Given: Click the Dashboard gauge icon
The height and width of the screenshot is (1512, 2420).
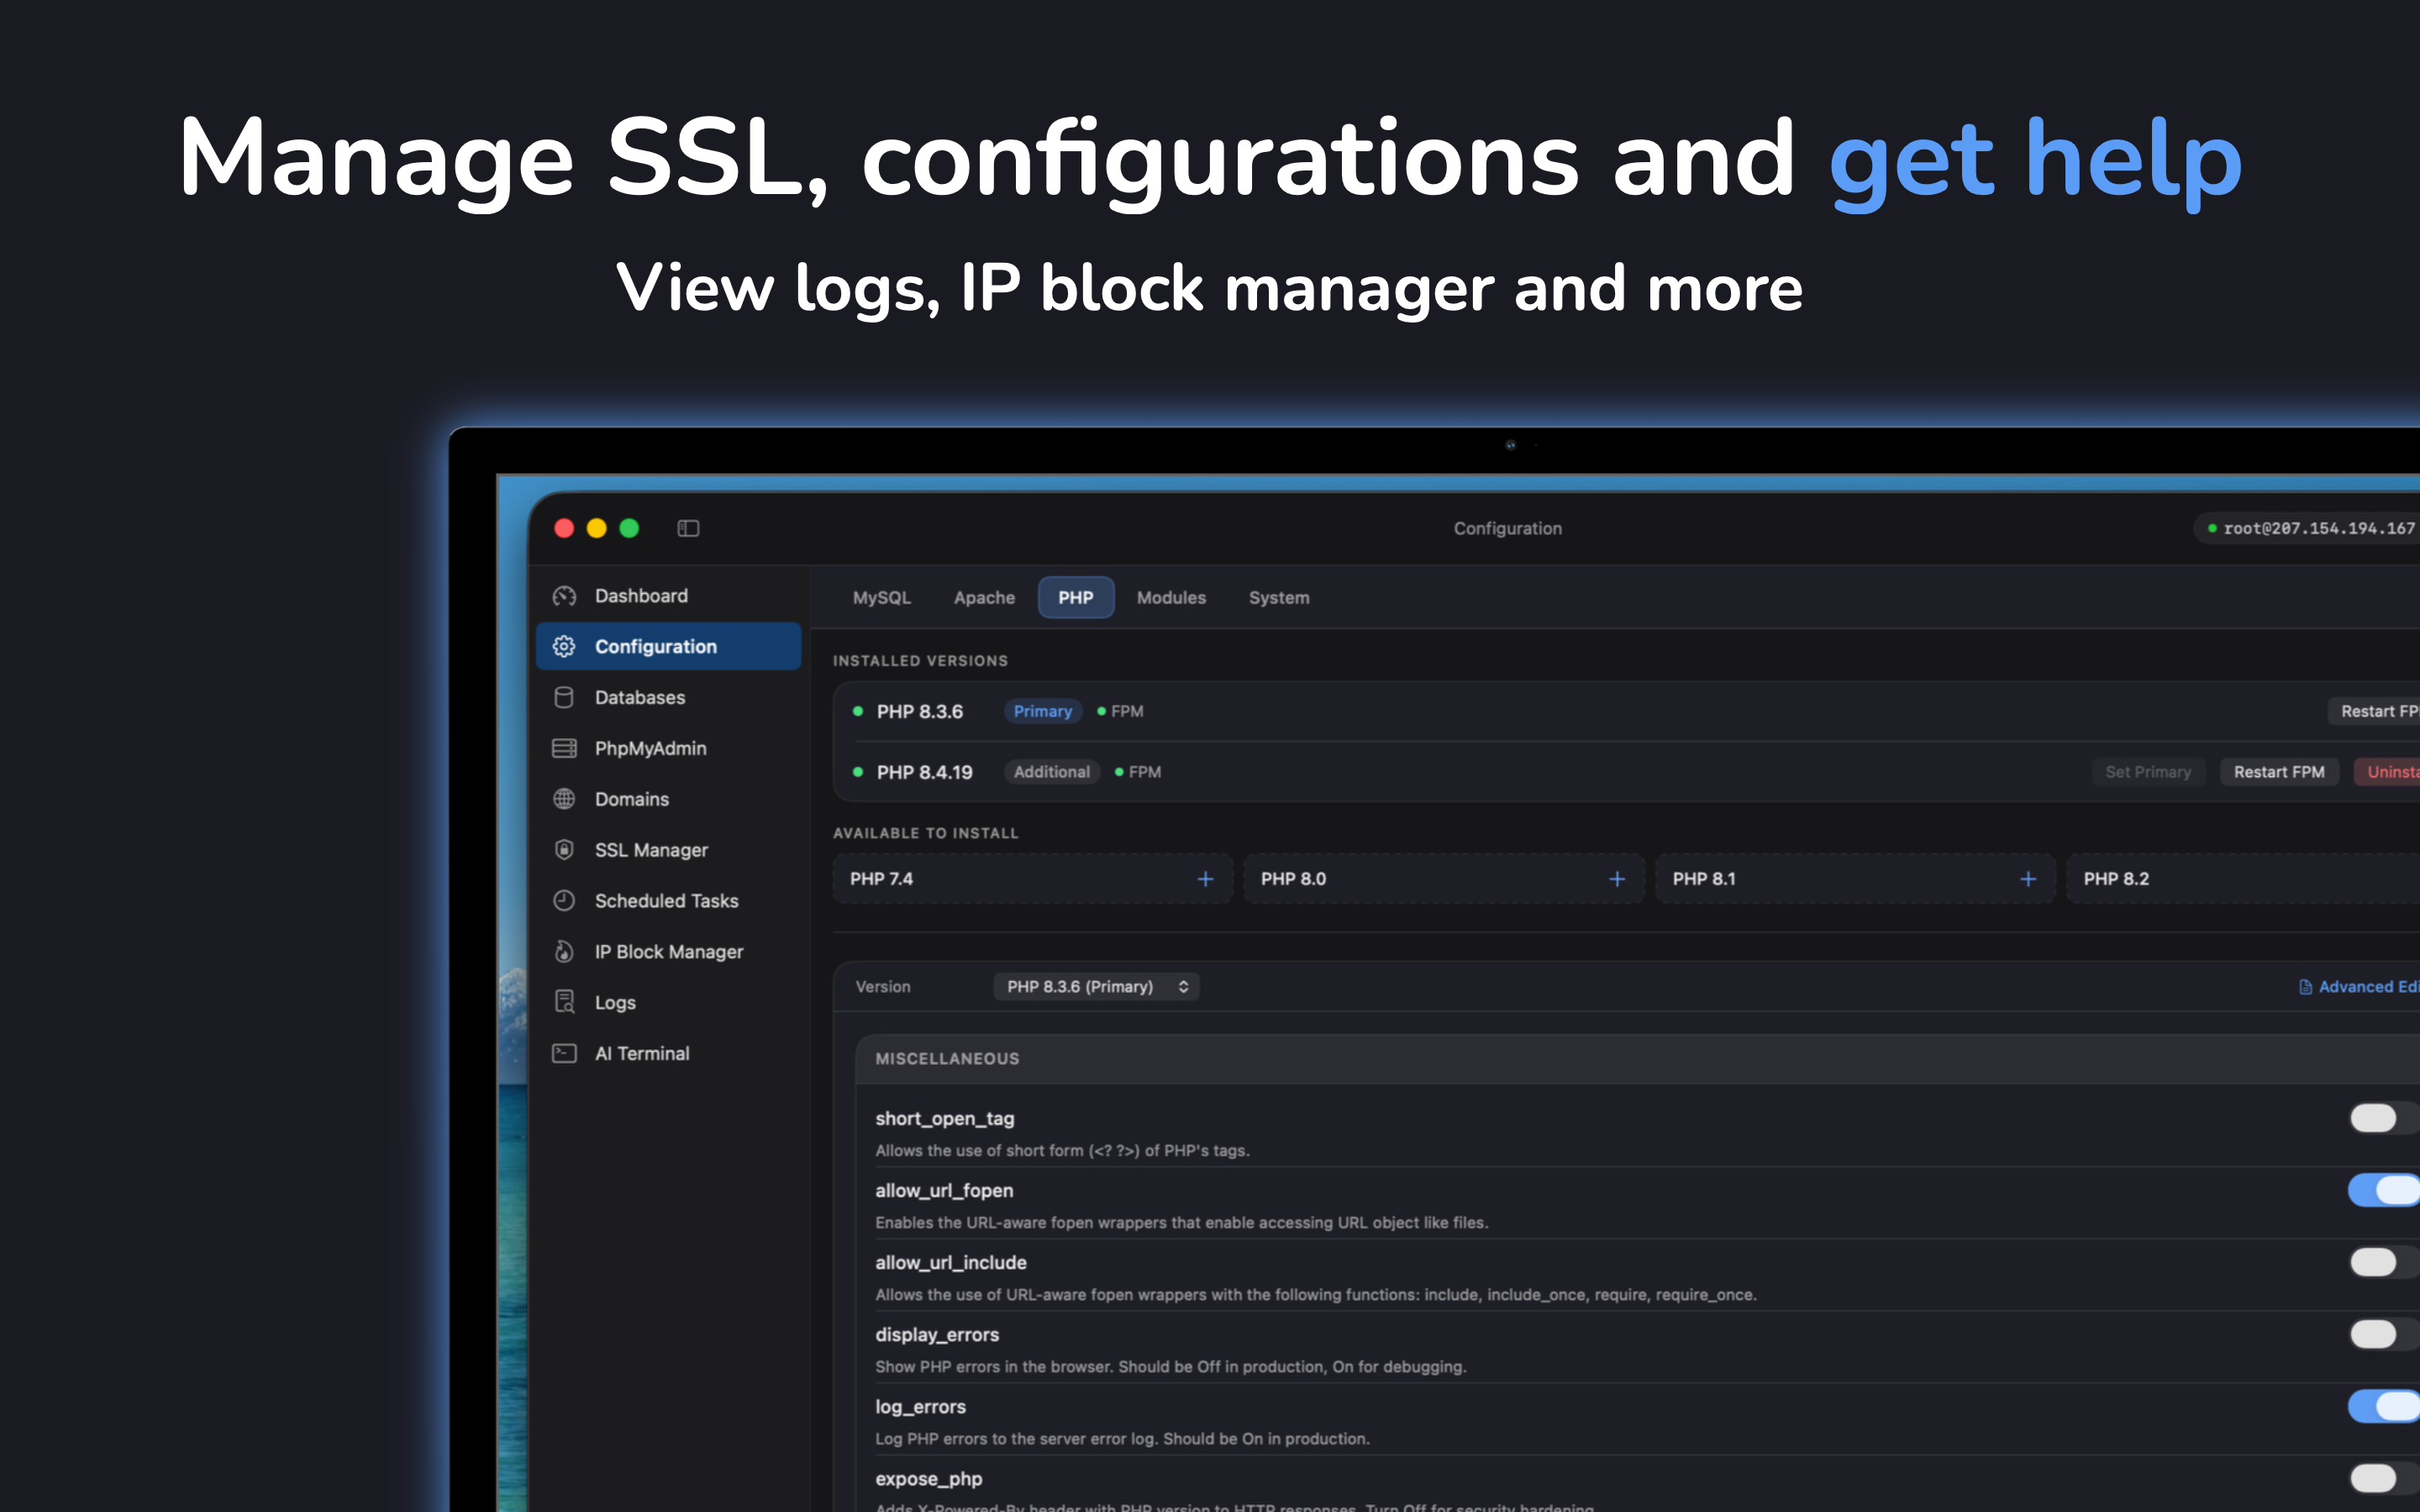Looking at the screenshot, I should [564, 596].
